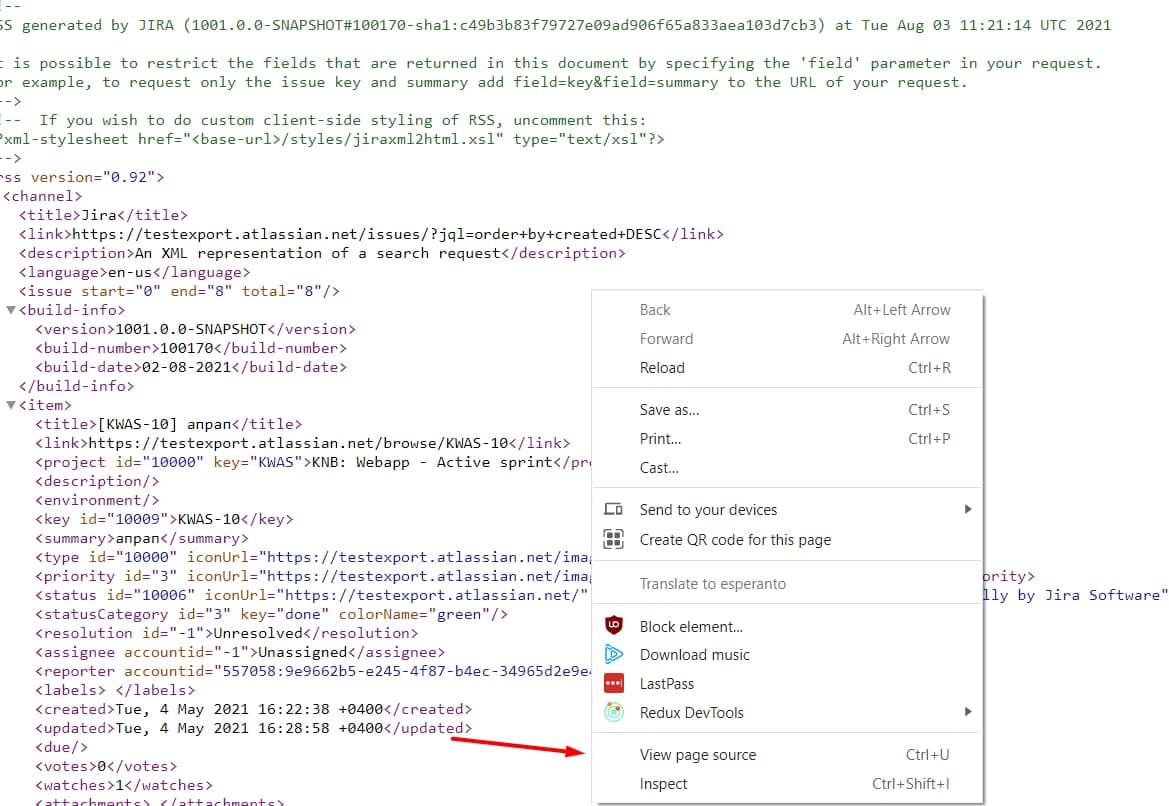
Task: Click the type id="10000" line
Action: click(x=313, y=557)
